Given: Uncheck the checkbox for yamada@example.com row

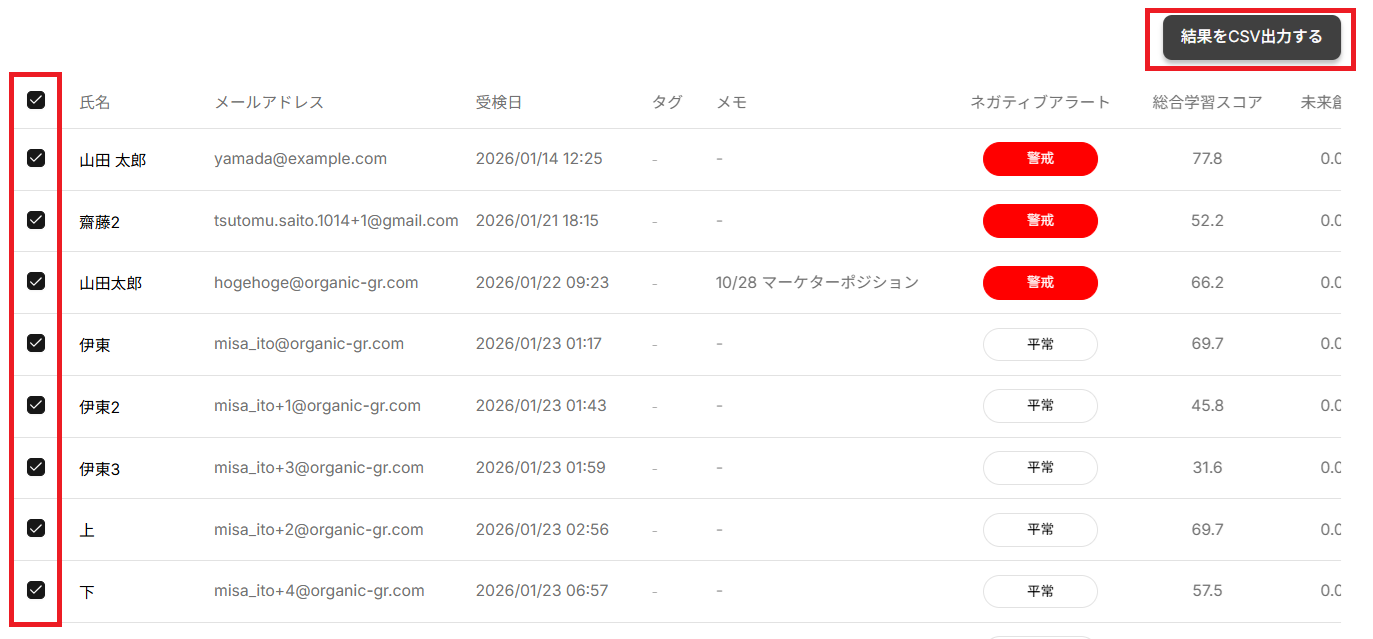Looking at the screenshot, I should [x=36, y=158].
